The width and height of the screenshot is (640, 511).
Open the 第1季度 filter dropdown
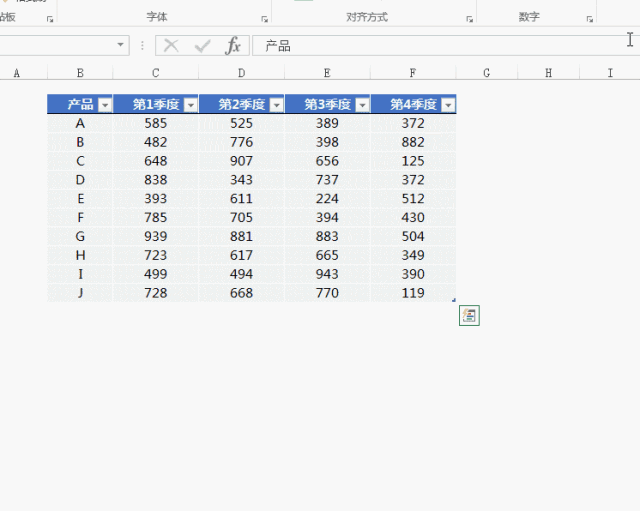(x=191, y=105)
